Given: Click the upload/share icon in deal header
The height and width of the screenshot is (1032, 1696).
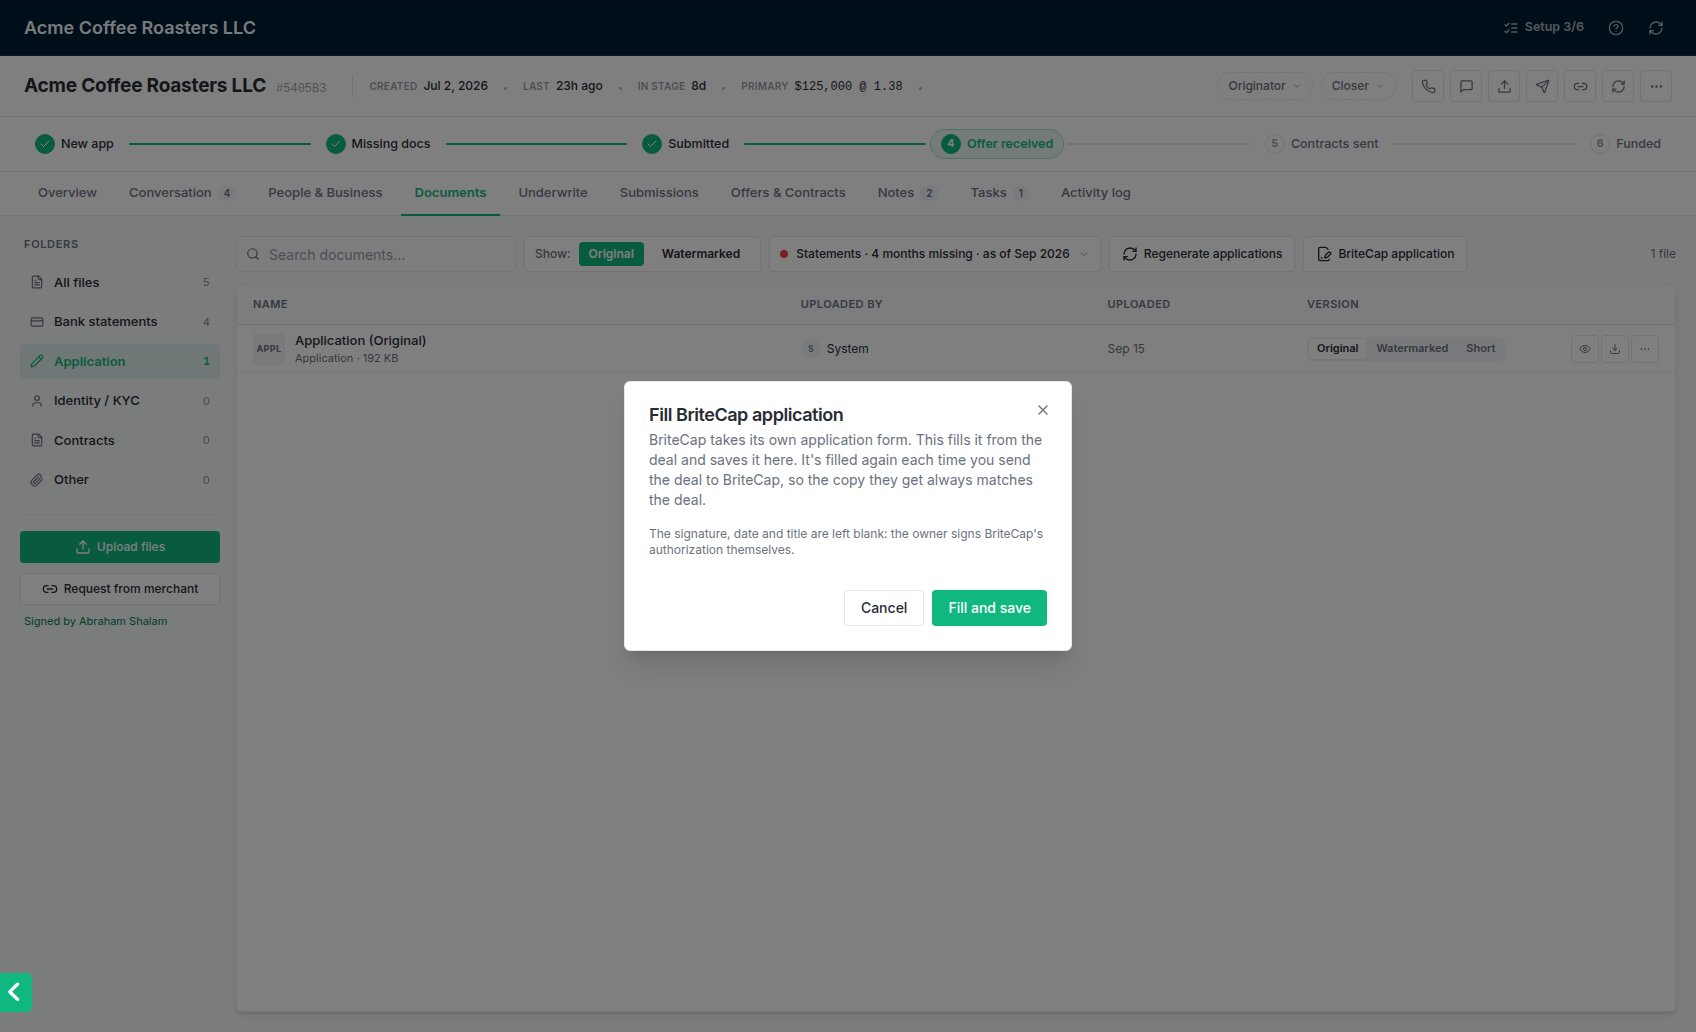Looking at the screenshot, I should [1504, 86].
